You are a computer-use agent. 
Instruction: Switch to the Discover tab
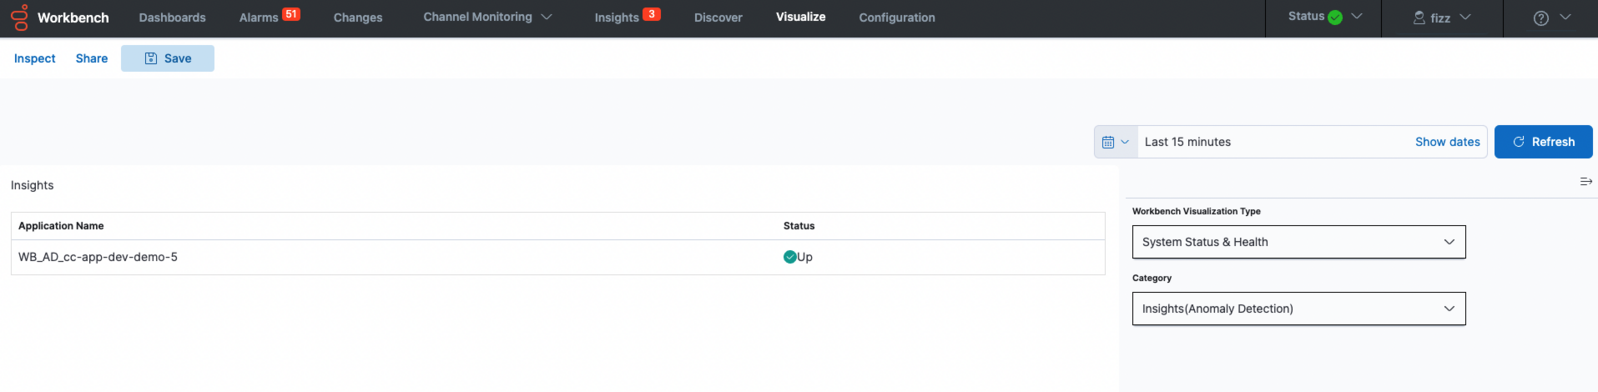pyautogui.click(x=718, y=18)
